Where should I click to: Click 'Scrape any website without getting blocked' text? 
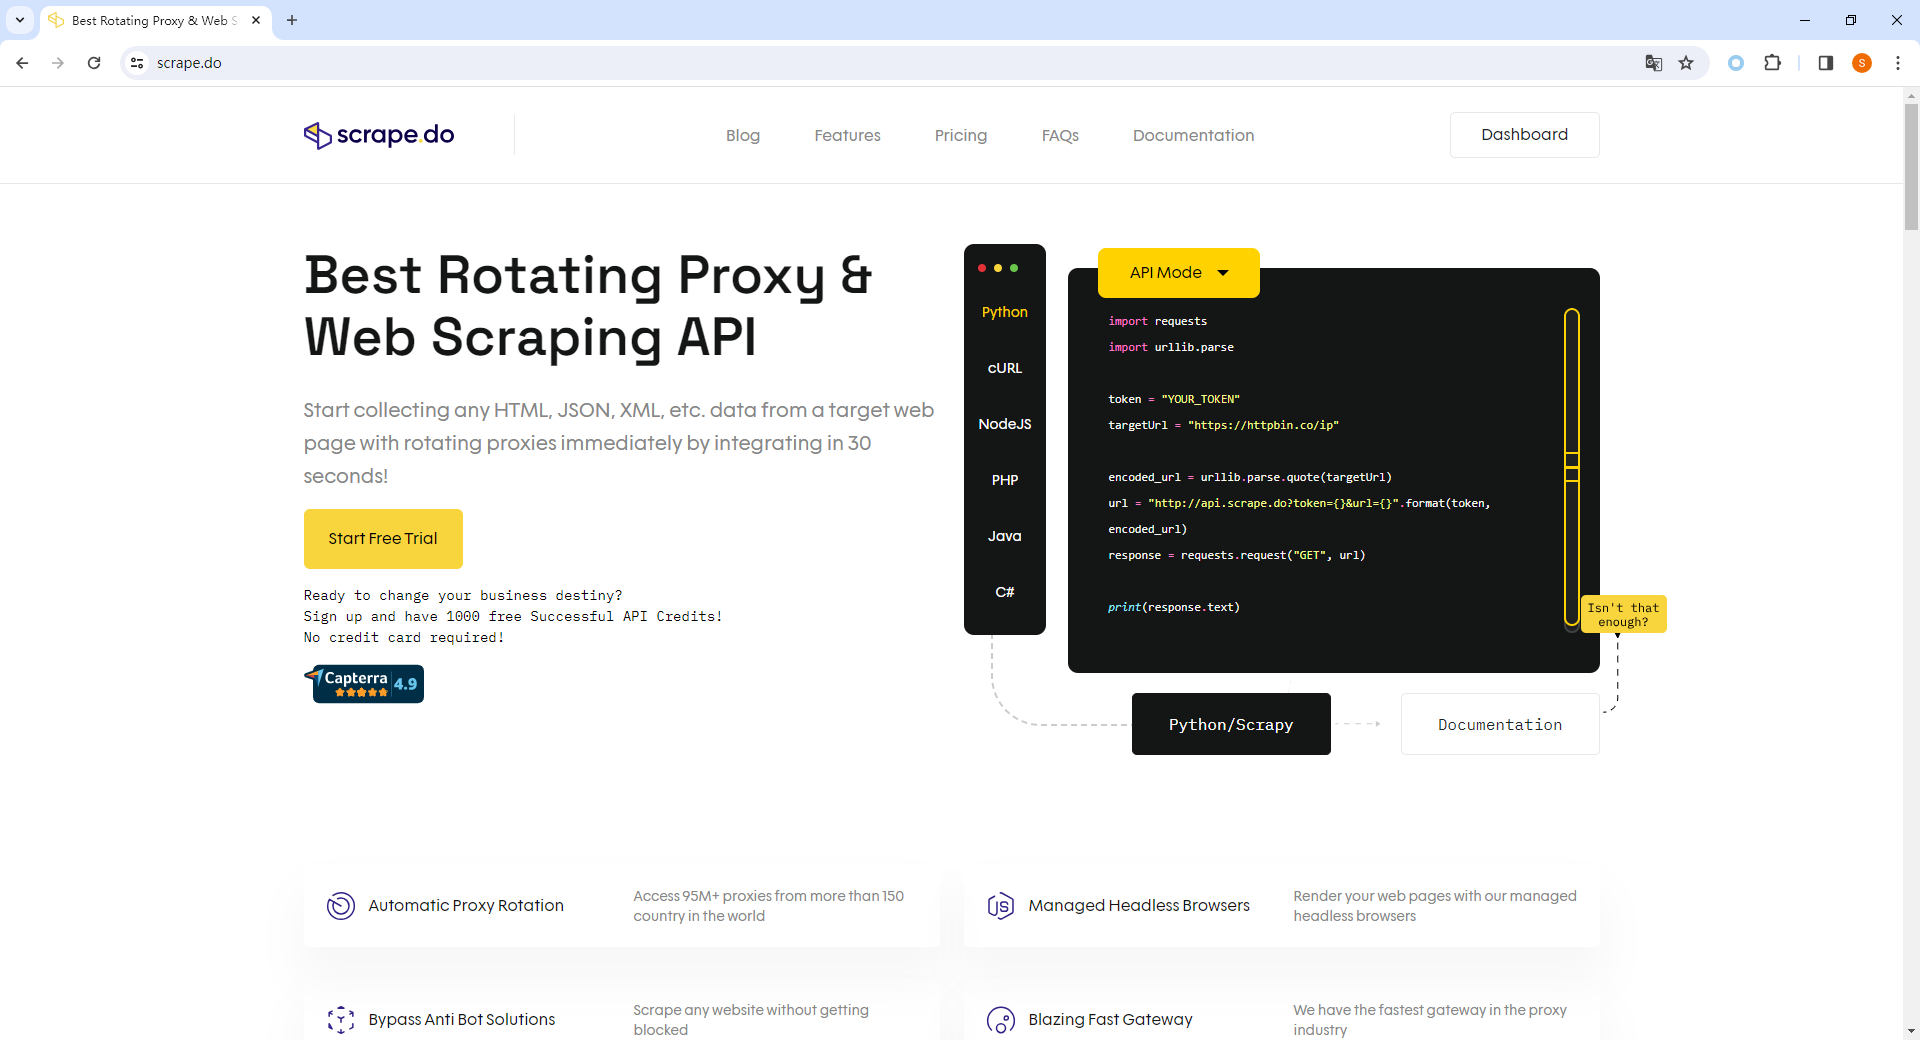[x=751, y=1020]
